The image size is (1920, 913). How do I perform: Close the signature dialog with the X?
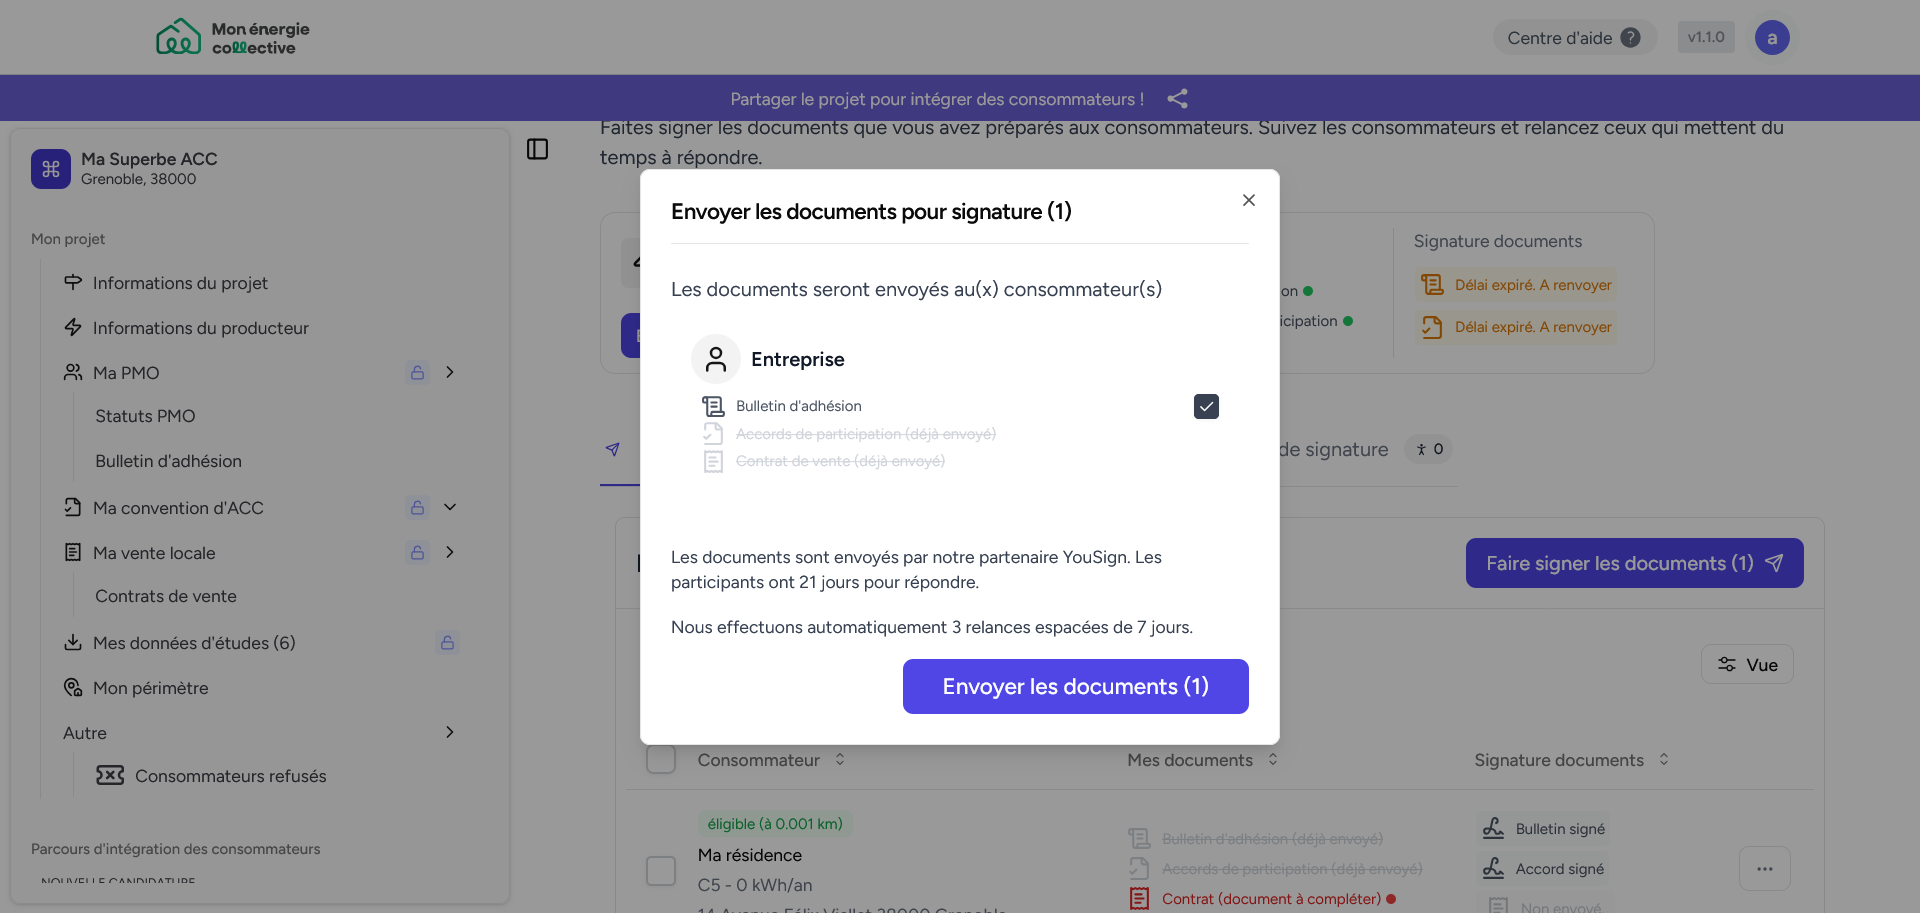click(x=1249, y=200)
